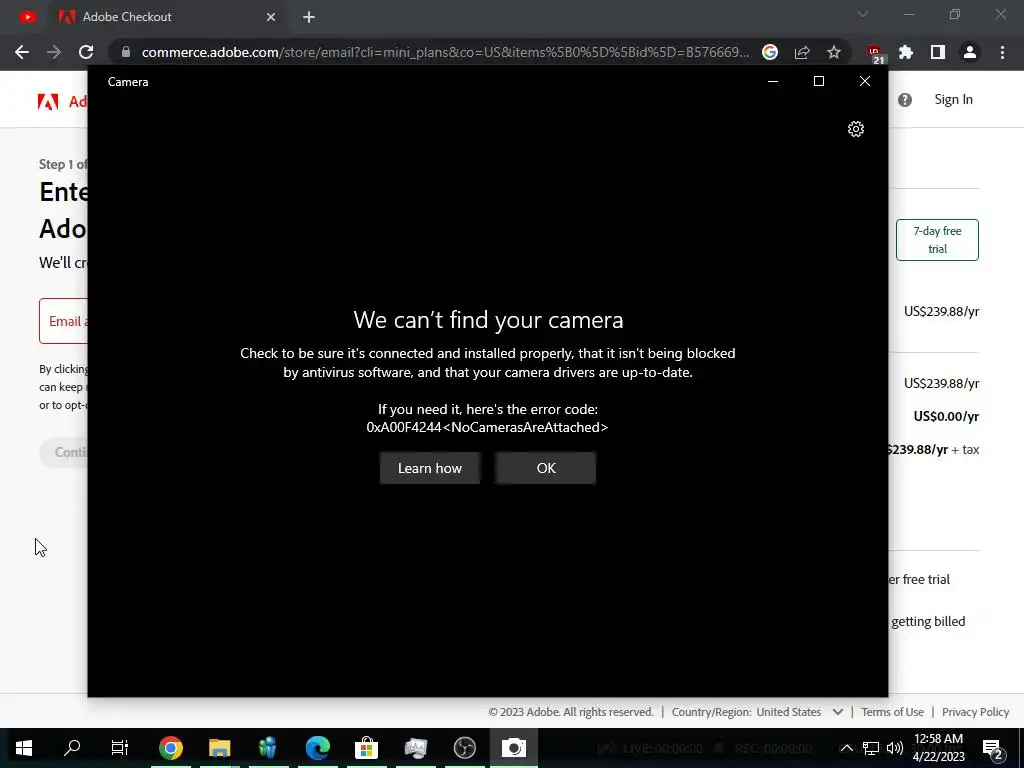Image resolution: width=1024 pixels, height=768 pixels.
Task: Minimize the Camera window
Action: tap(773, 81)
